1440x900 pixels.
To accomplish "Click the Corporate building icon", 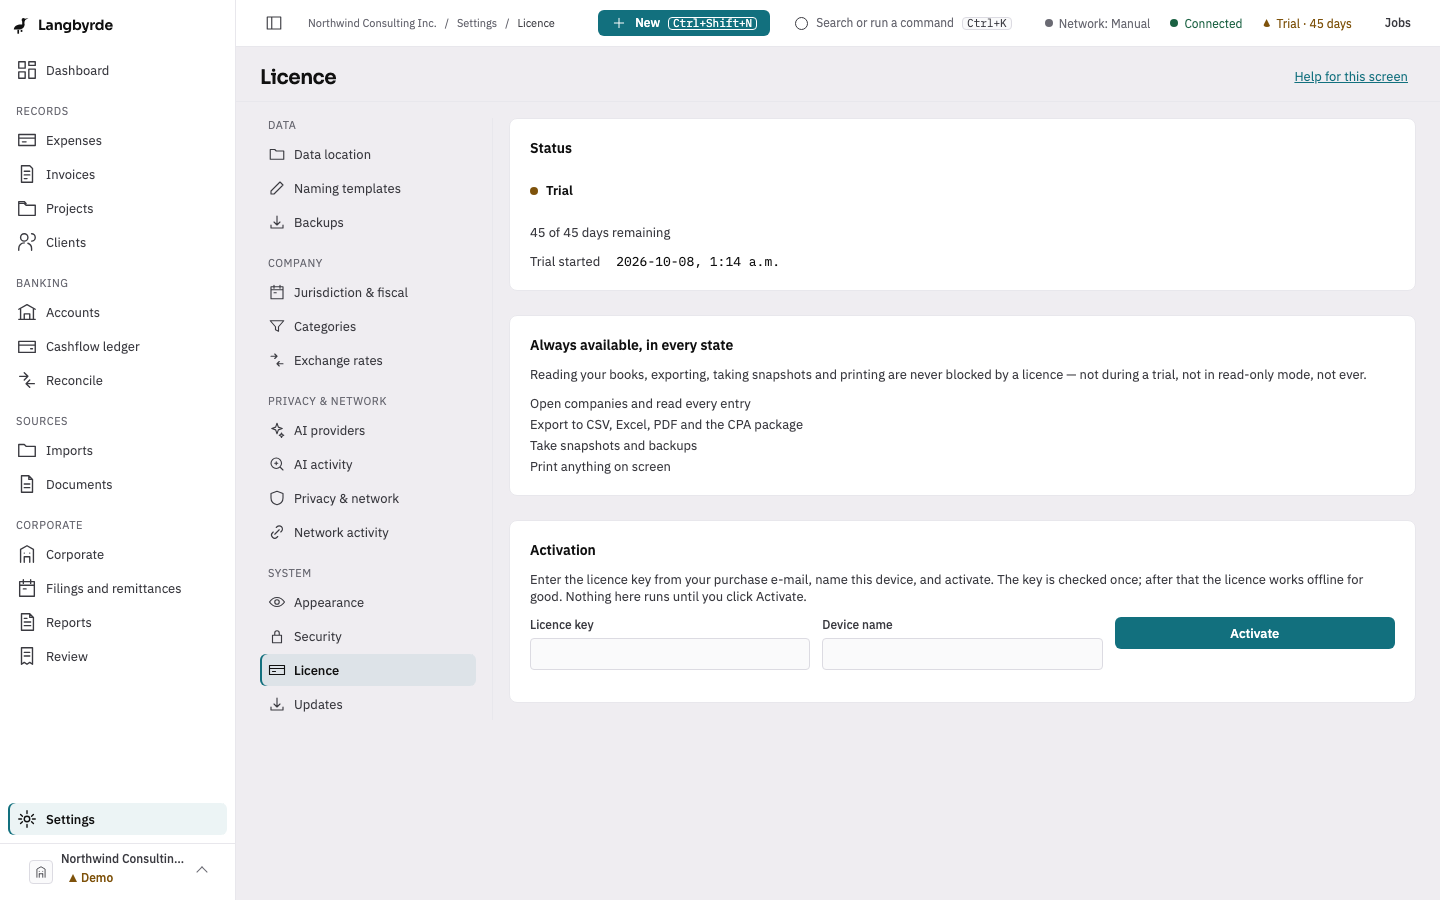I will (x=27, y=554).
